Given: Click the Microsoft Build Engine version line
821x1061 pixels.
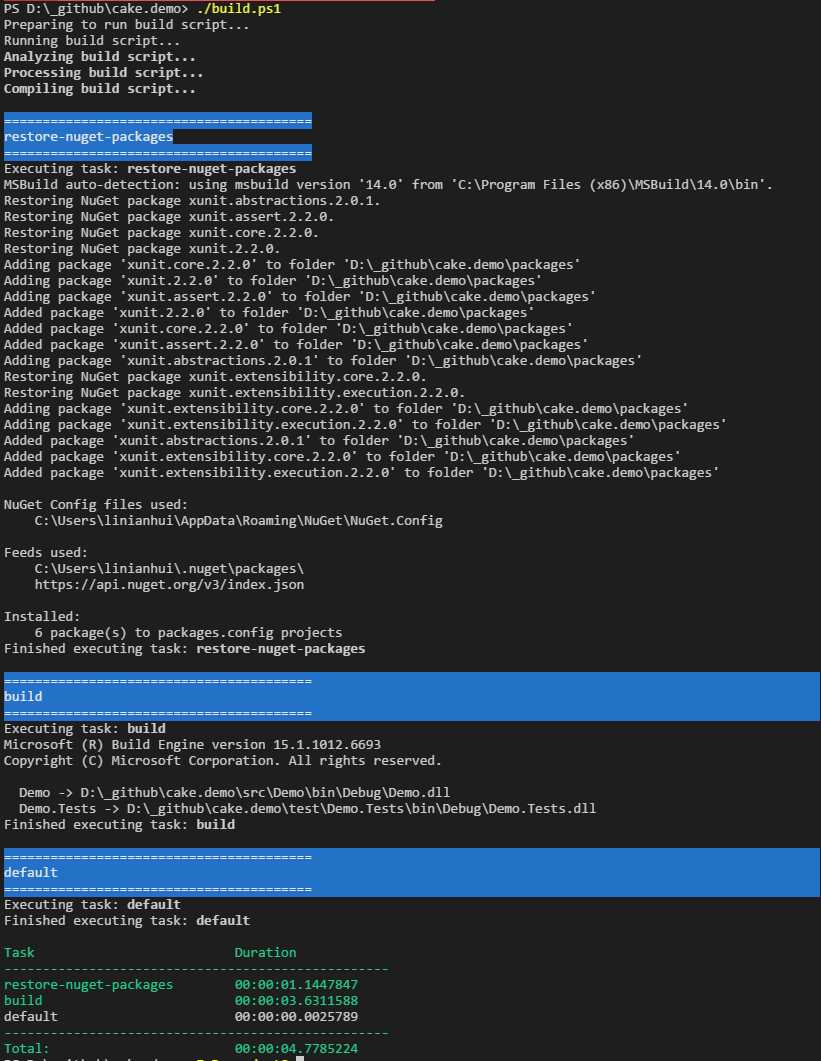Looking at the screenshot, I should pyautogui.click(x=192, y=745).
